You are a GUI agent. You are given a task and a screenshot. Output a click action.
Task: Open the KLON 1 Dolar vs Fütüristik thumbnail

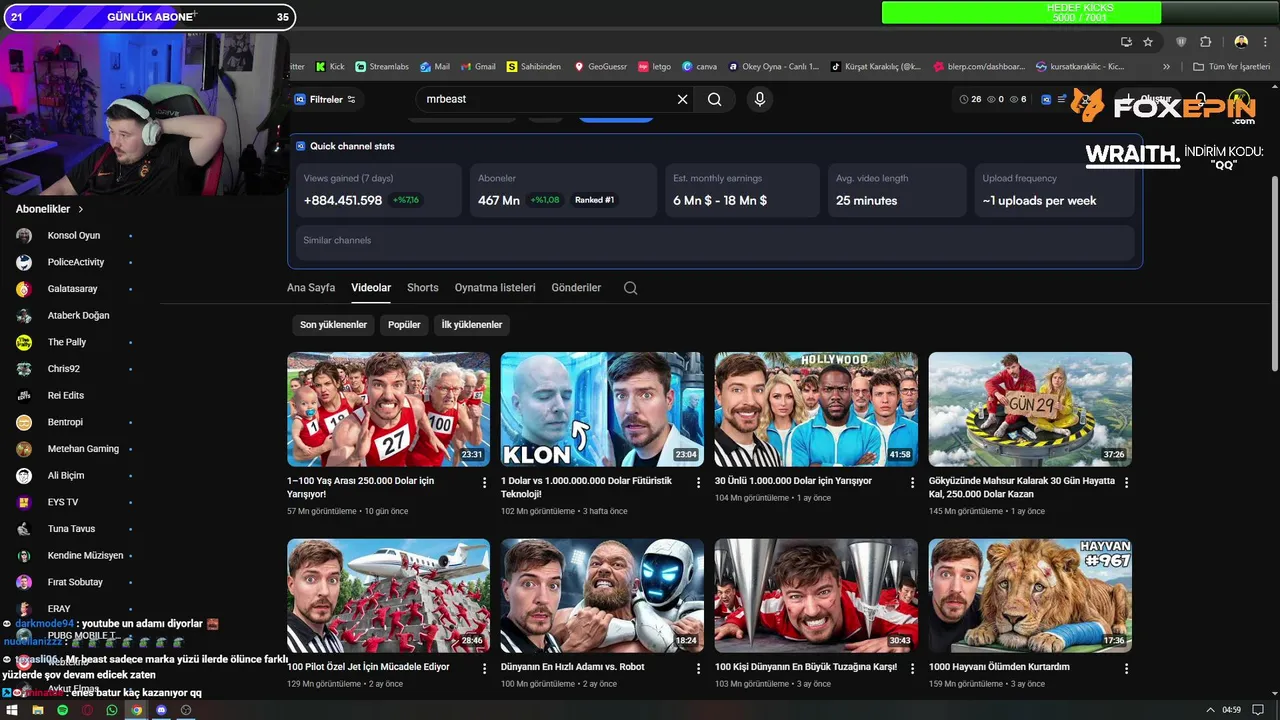[x=602, y=409]
